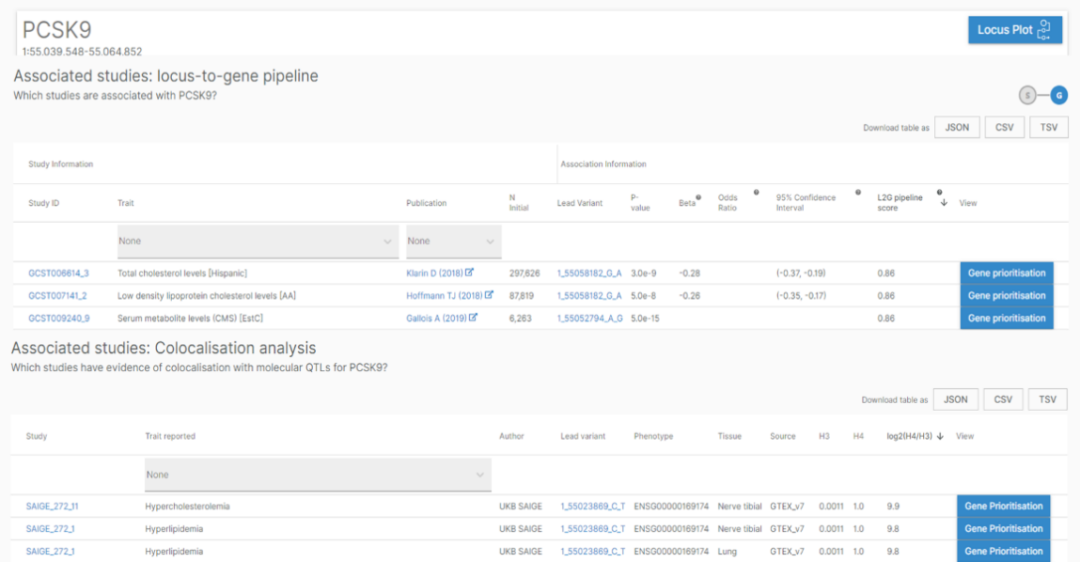Image resolution: width=1080 pixels, height=562 pixels.
Task: Click sort arrow on log2(H4/H3) column
Action: [940, 436]
